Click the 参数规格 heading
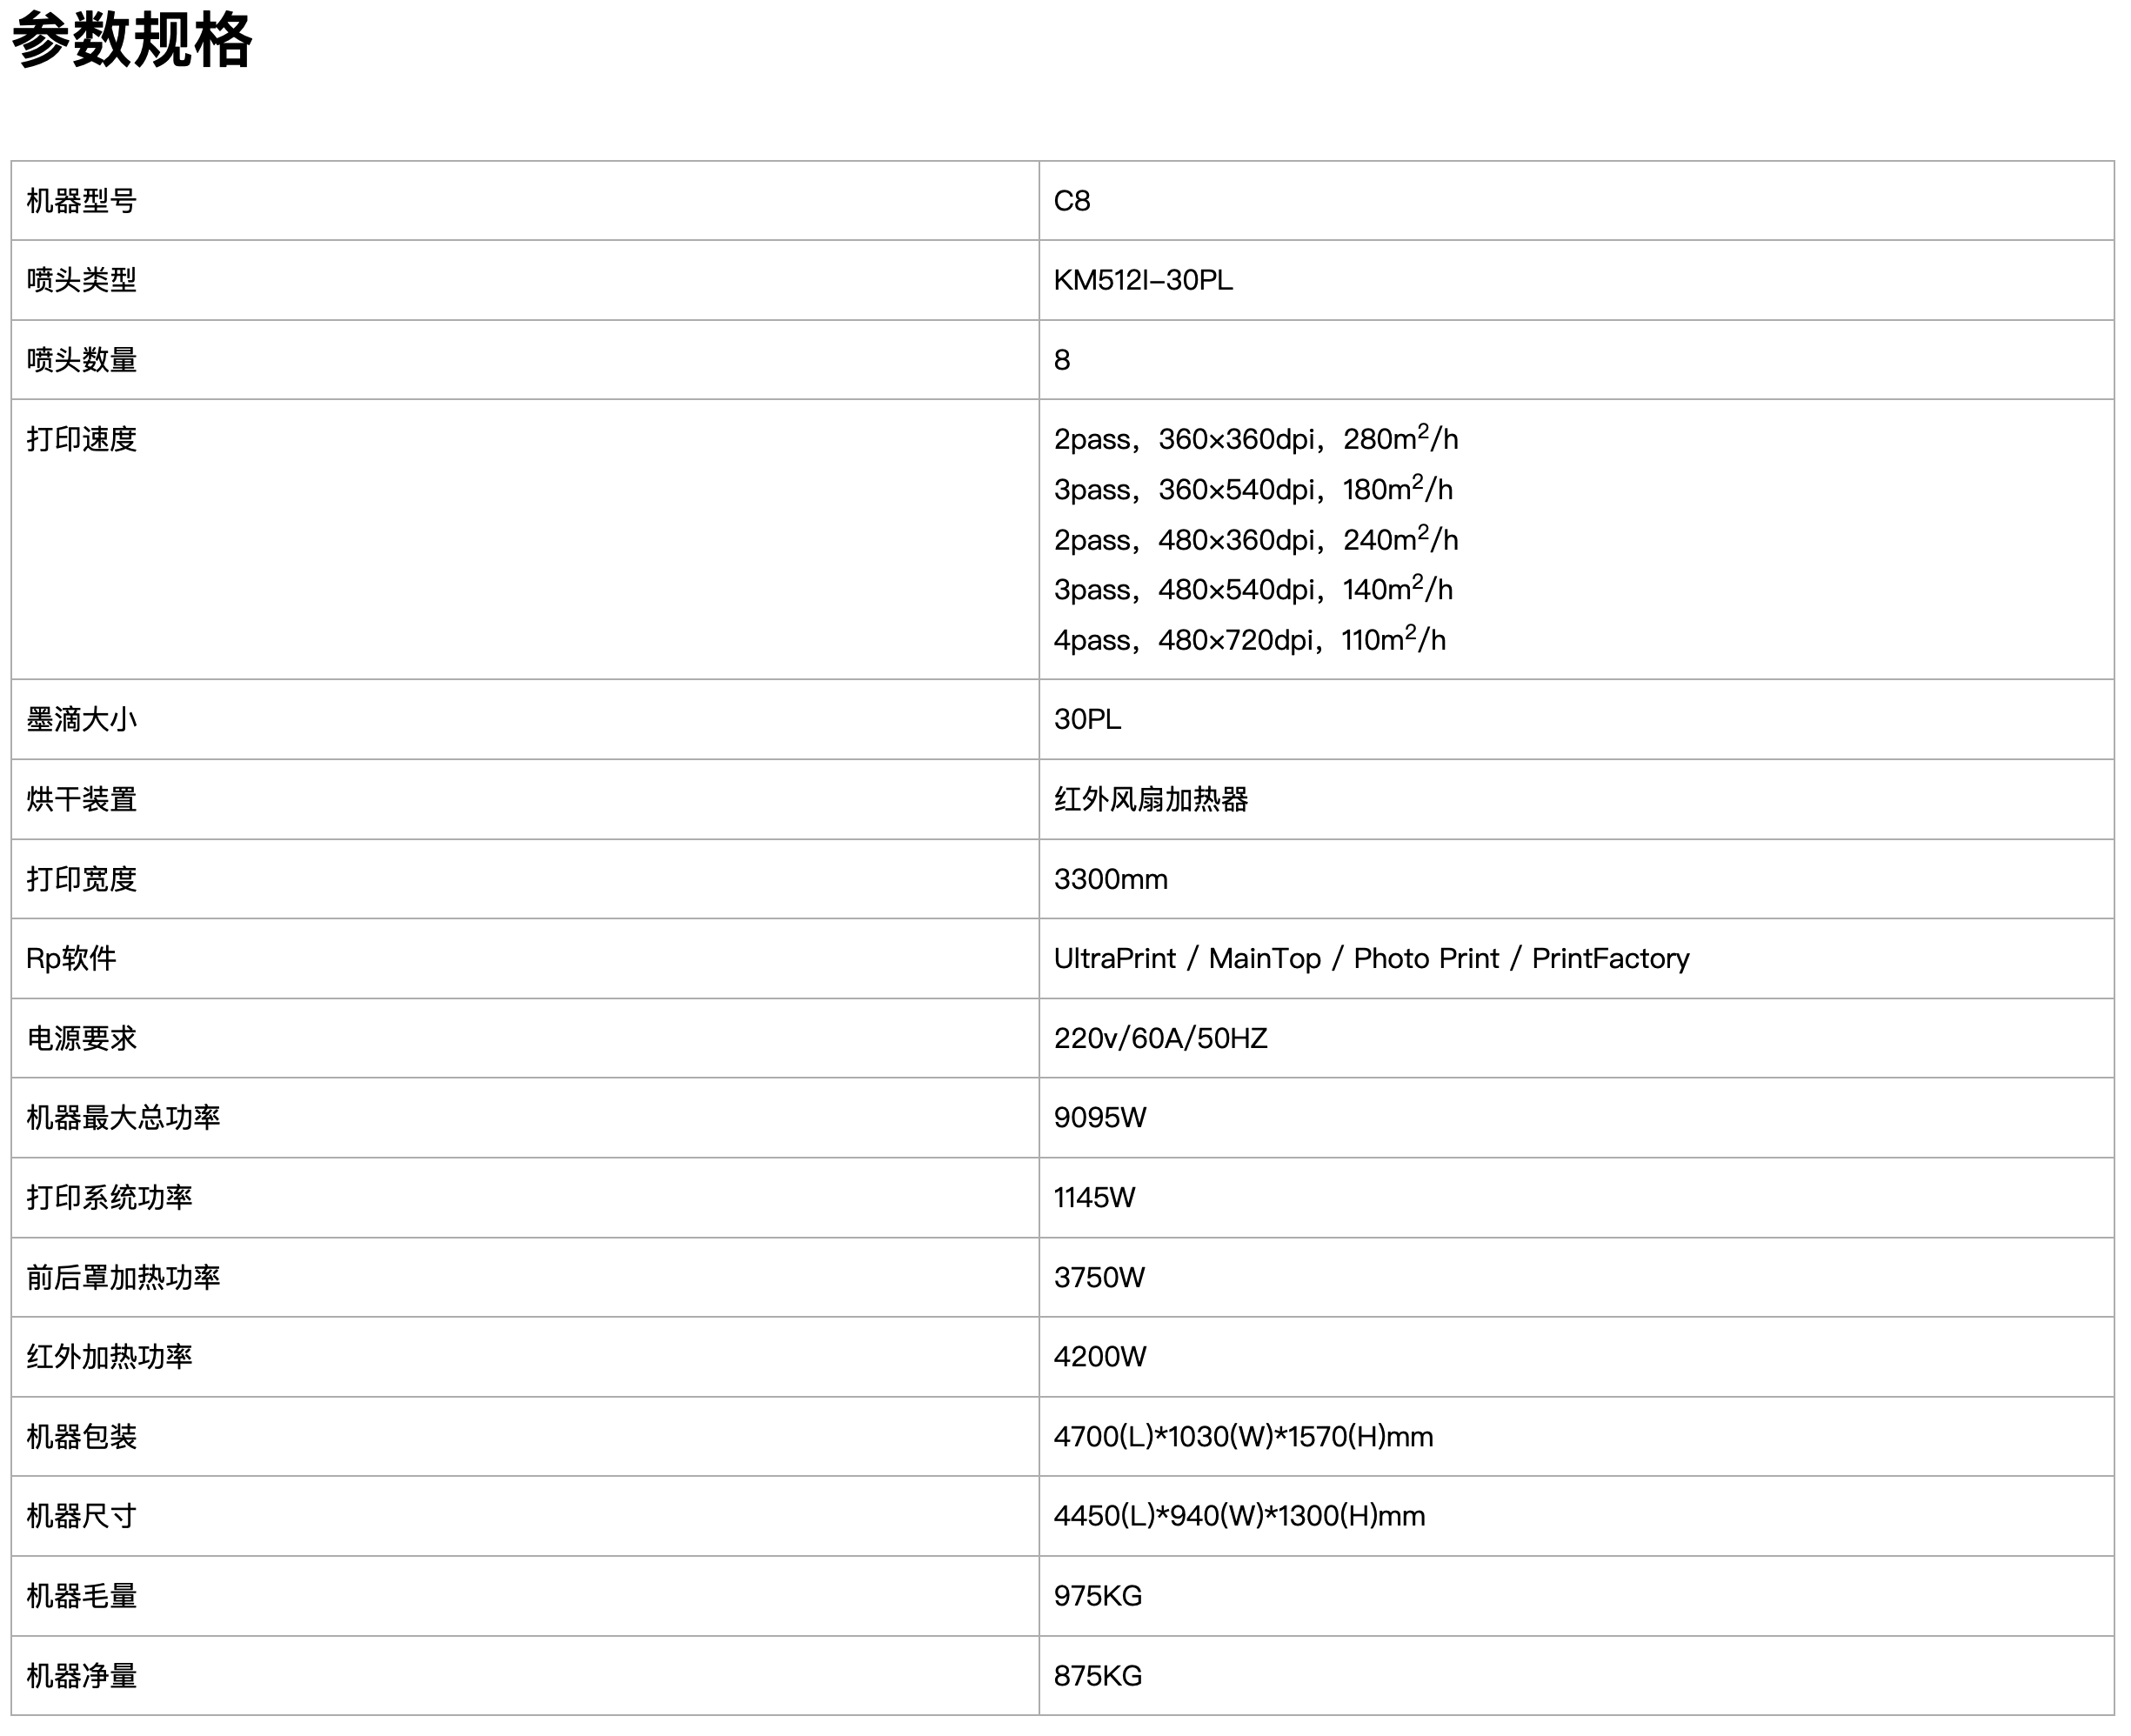2131x1736 pixels. pyautogui.click(x=131, y=40)
